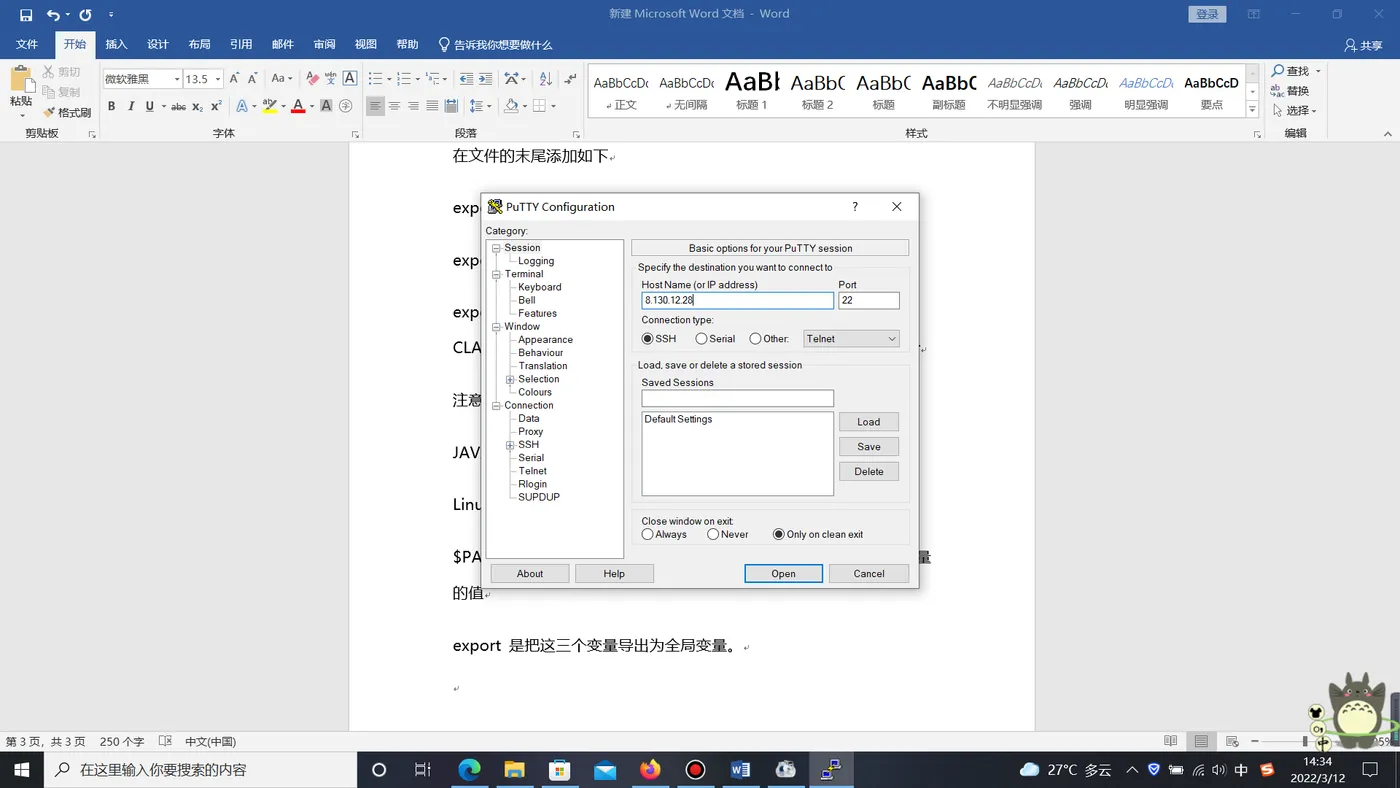
Task: Increase paragraph indent
Action: tap(485, 78)
